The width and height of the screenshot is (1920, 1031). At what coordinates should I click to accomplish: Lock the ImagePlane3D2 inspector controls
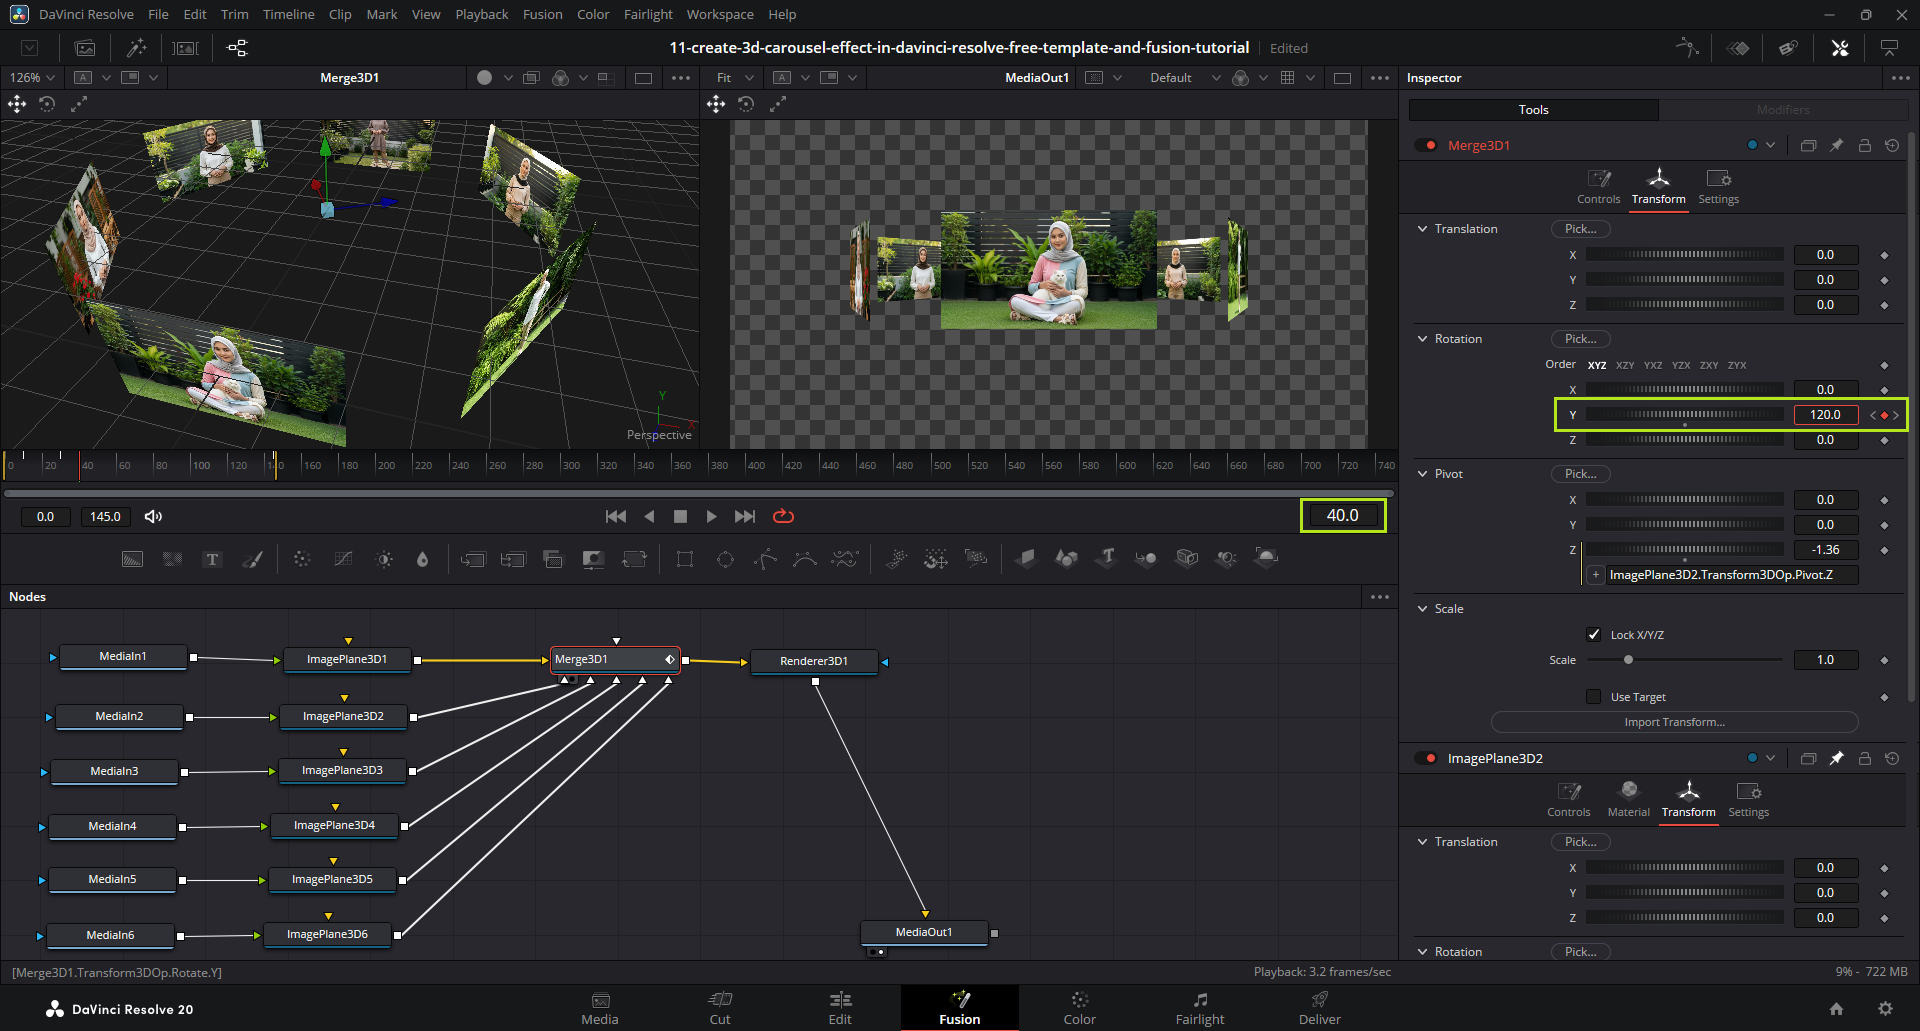click(1864, 758)
